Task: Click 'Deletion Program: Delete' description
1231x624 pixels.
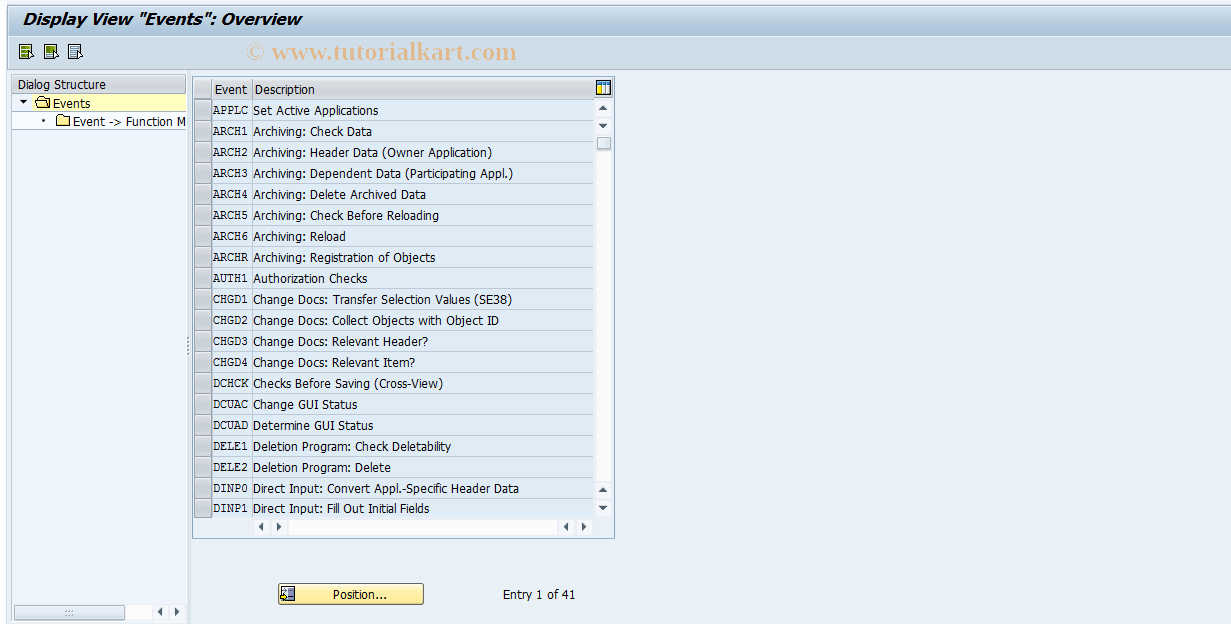Action: tap(322, 467)
